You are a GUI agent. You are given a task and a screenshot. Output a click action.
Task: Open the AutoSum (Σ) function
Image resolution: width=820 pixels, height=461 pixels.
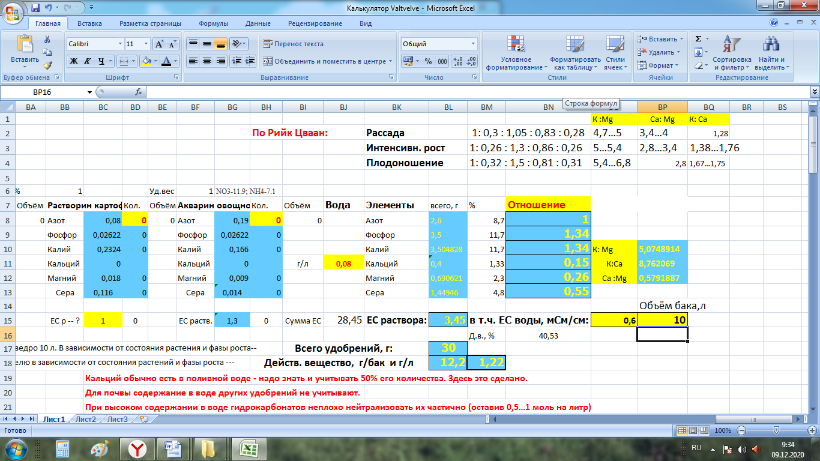(x=698, y=39)
